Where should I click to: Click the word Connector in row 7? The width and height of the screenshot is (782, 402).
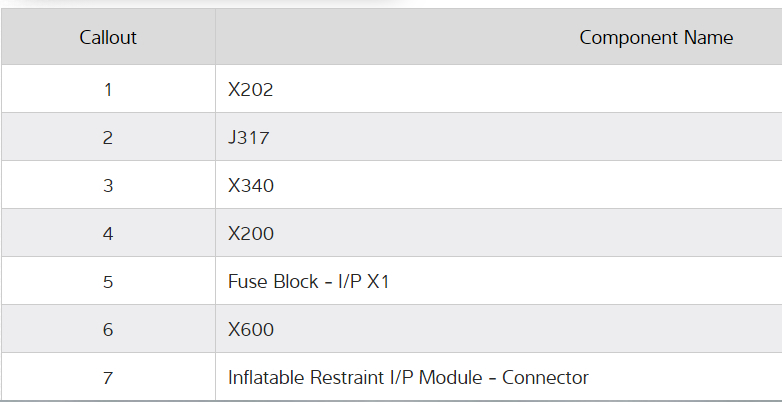click(545, 378)
